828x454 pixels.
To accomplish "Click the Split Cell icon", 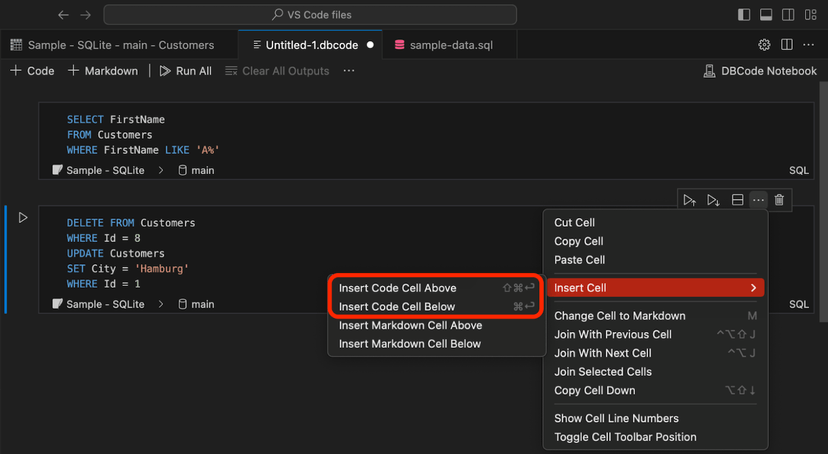I will click(737, 200).
